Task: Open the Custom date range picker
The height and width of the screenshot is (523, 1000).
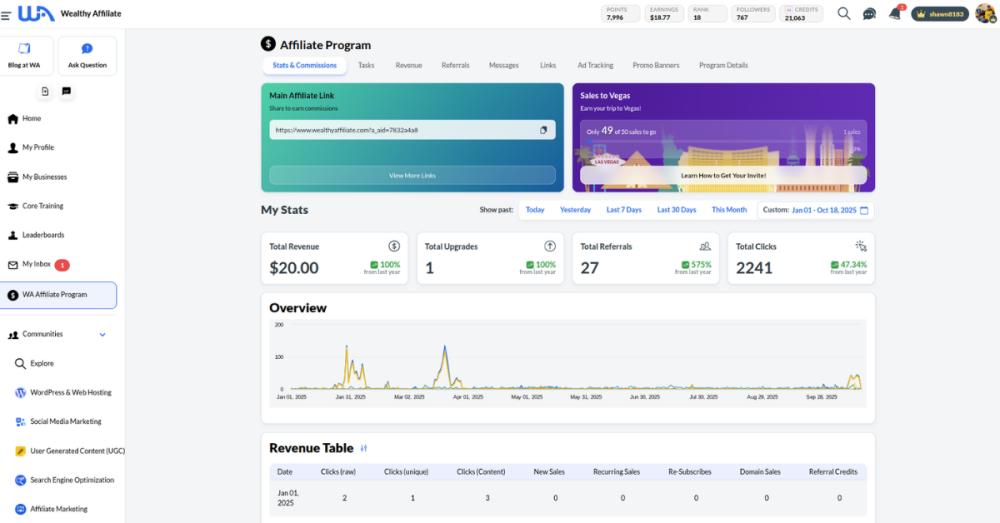Action: click(822, 210)
